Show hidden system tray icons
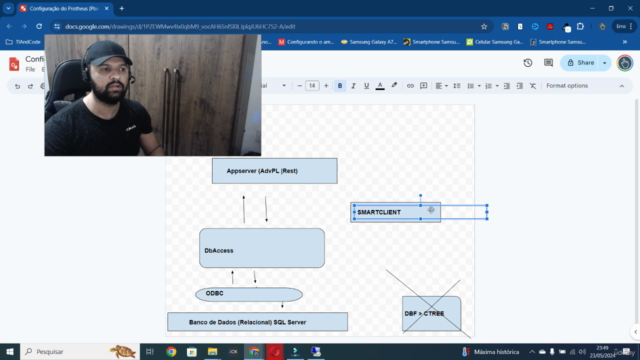Viewport: 640px width, 360px height. [x=532, y=351]
